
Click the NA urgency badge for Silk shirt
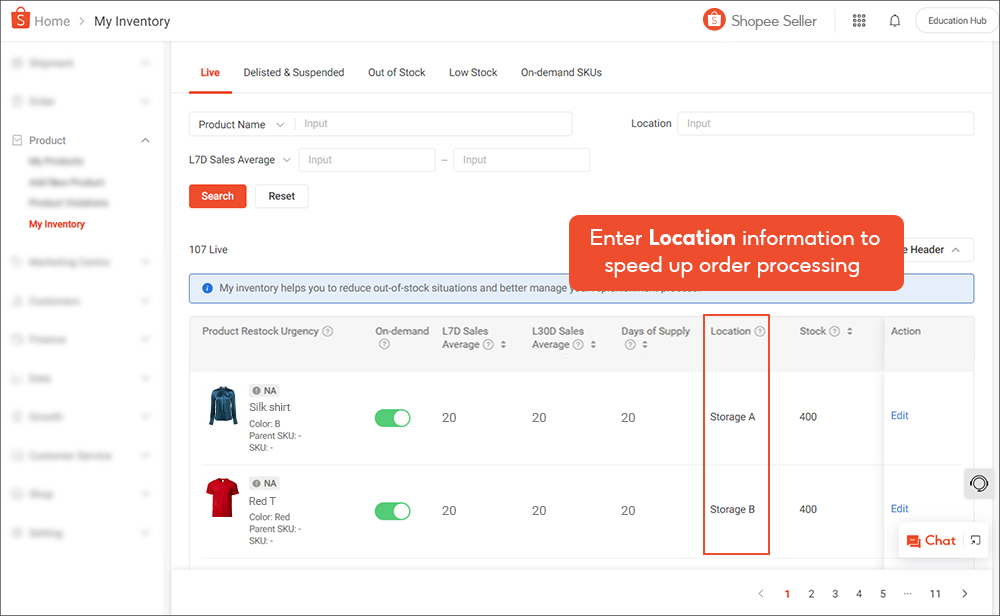(265, 390)
